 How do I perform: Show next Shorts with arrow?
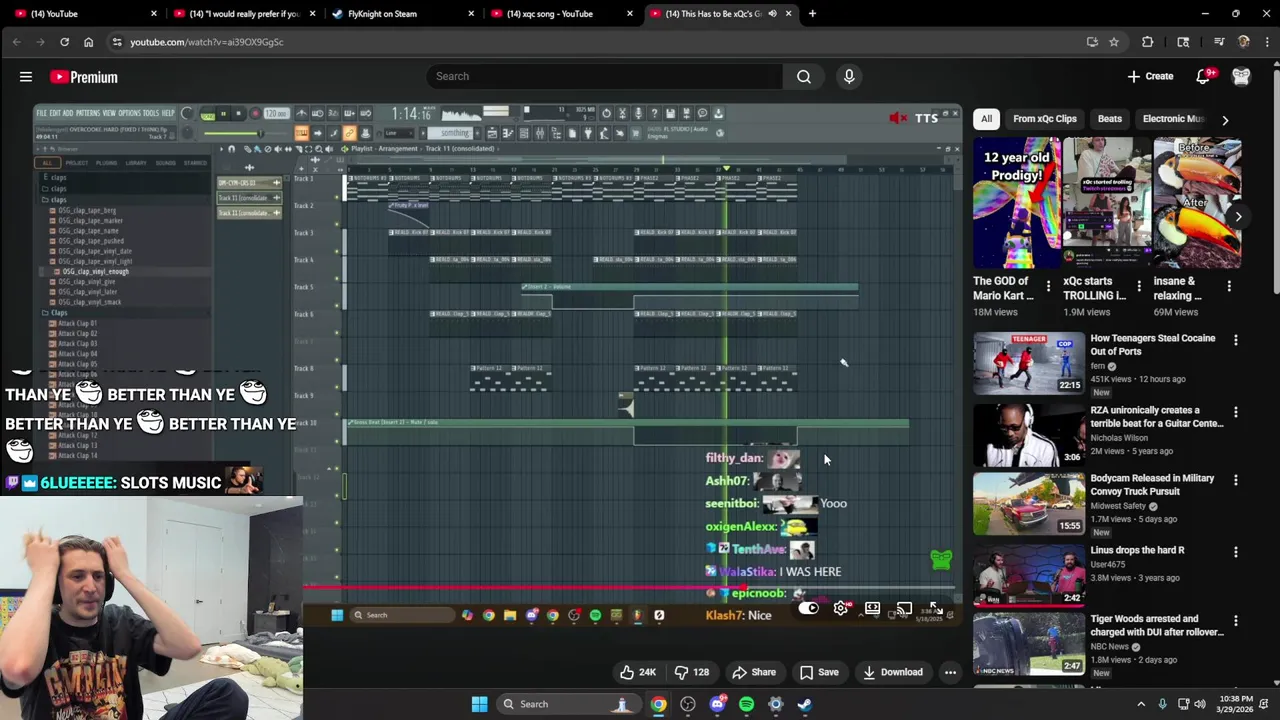coord(1238,217)
